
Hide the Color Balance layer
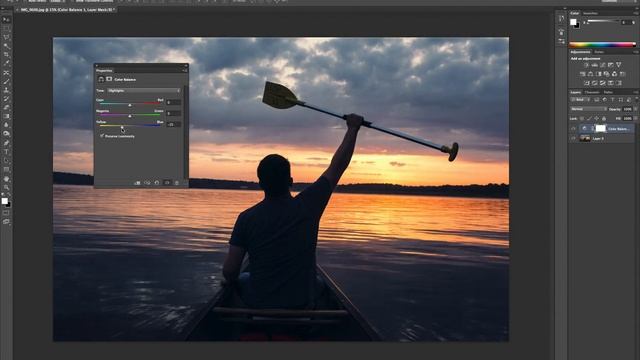pos(573,129)
